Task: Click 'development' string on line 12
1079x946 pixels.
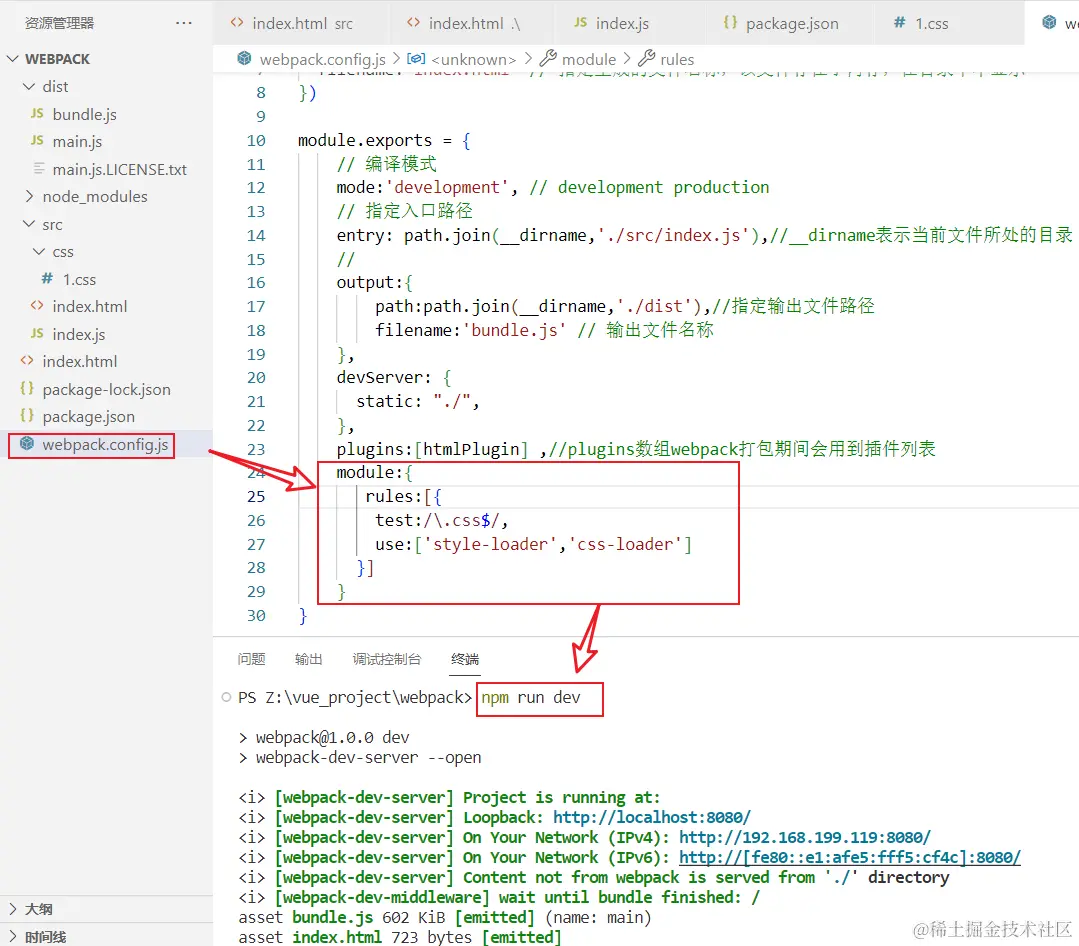Action: (x=447, y=187)
